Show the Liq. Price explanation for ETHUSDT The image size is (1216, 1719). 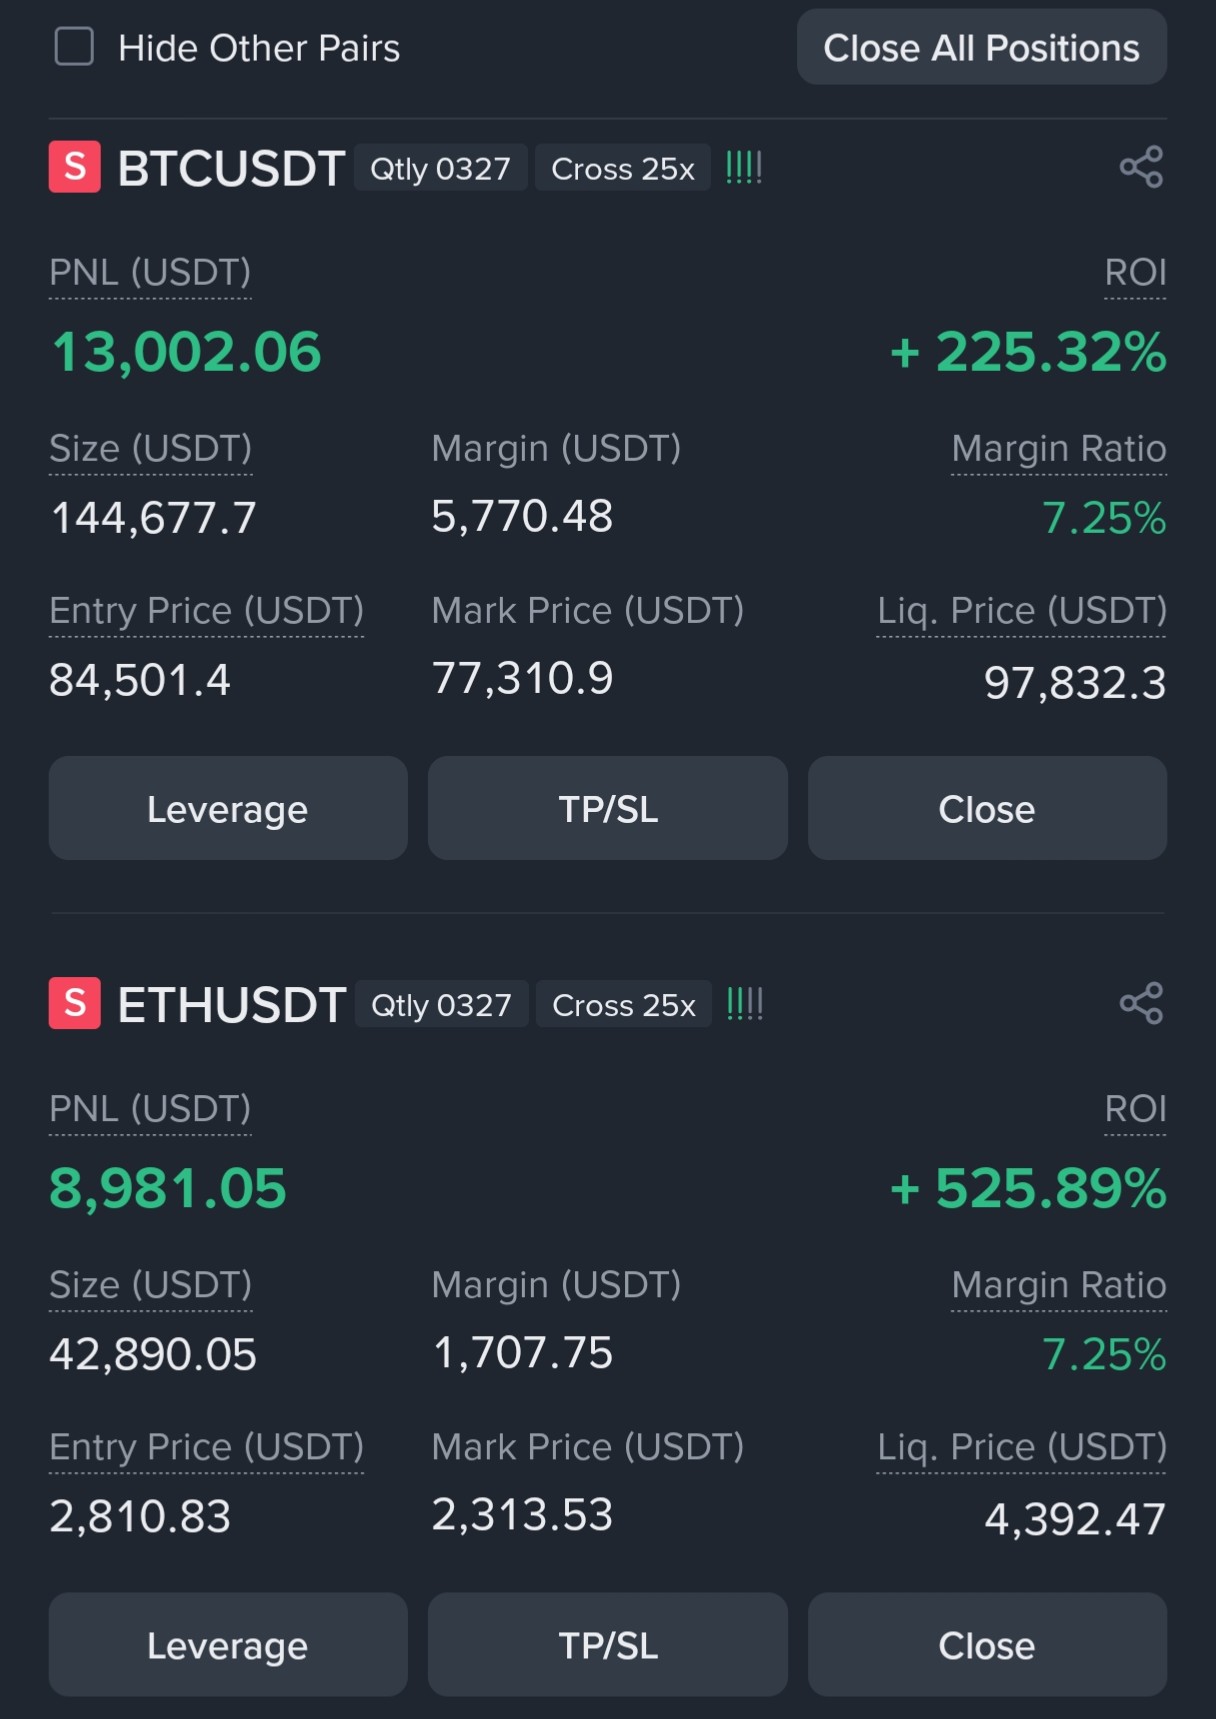click(x=1022, y=1447)
